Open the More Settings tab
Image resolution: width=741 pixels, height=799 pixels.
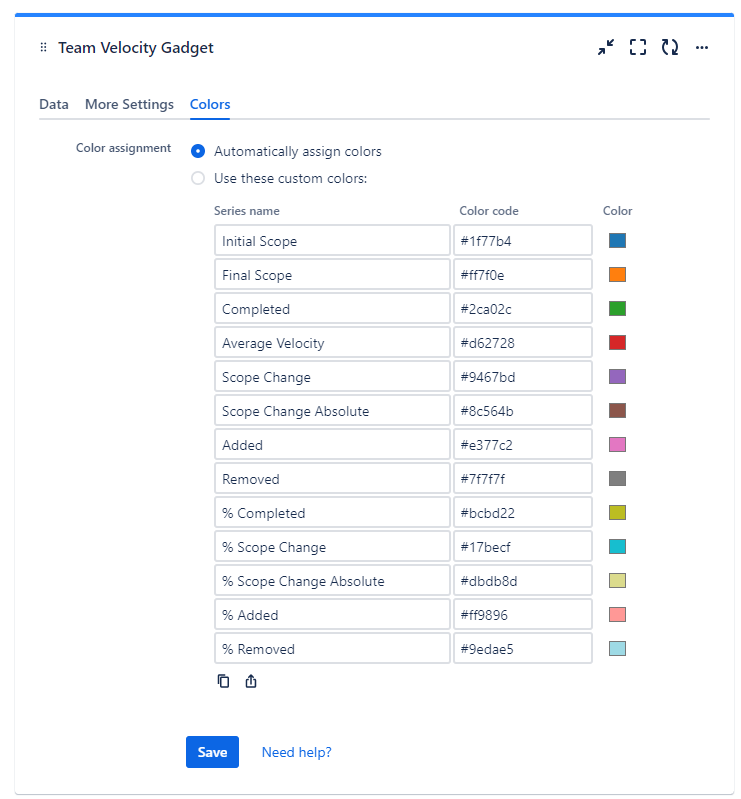(x=129, y=104)
